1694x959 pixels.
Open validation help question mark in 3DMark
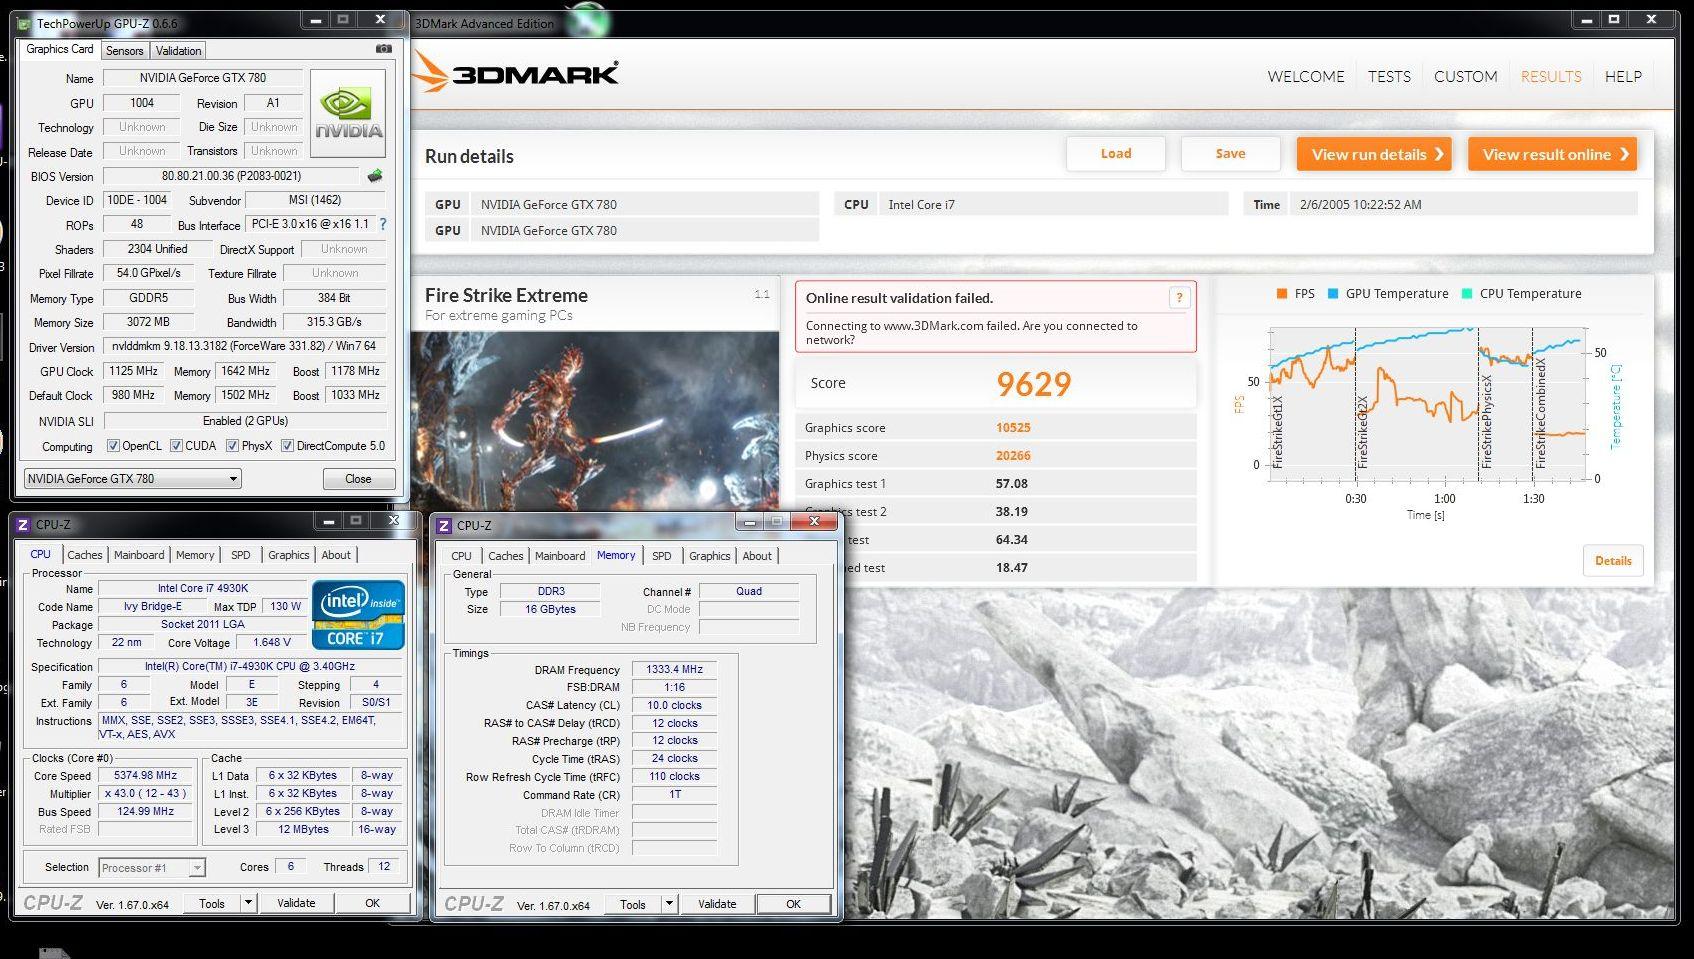click(1179, 297)
